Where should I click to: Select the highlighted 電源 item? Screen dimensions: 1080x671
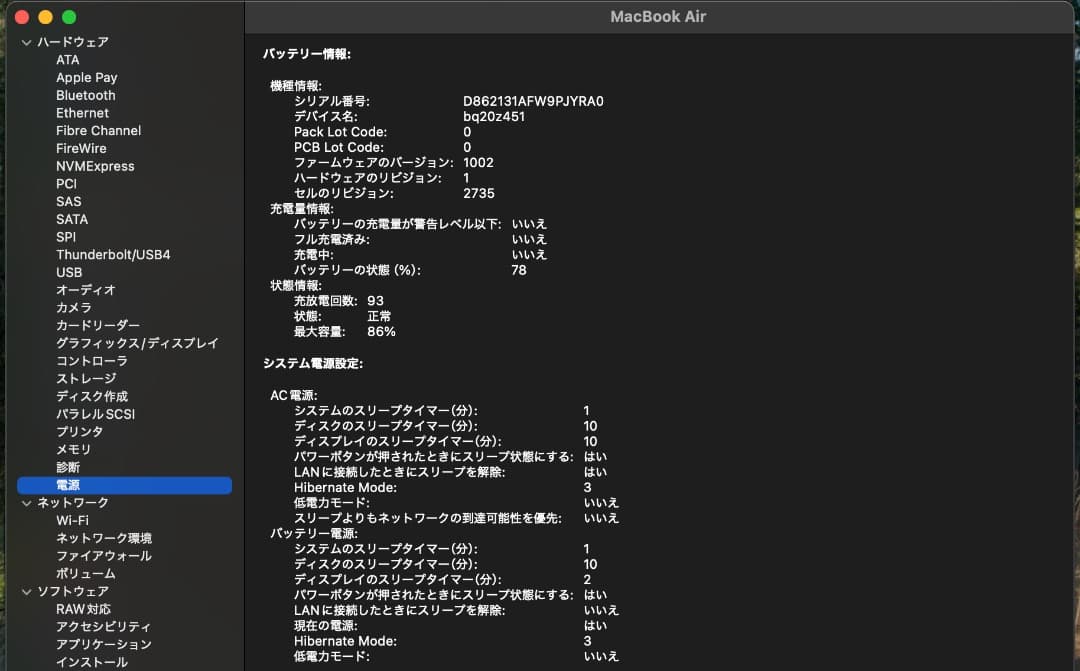[70, 485]
